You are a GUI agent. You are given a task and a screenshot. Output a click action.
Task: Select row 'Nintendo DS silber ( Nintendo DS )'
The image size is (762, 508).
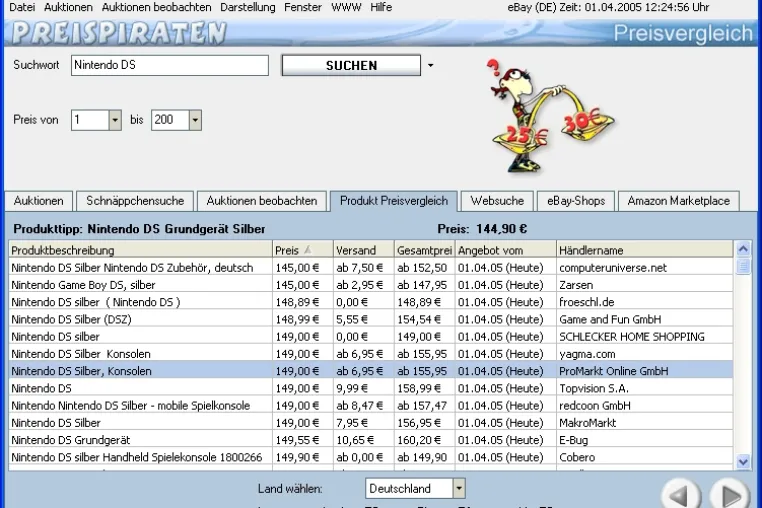point(371,302)
